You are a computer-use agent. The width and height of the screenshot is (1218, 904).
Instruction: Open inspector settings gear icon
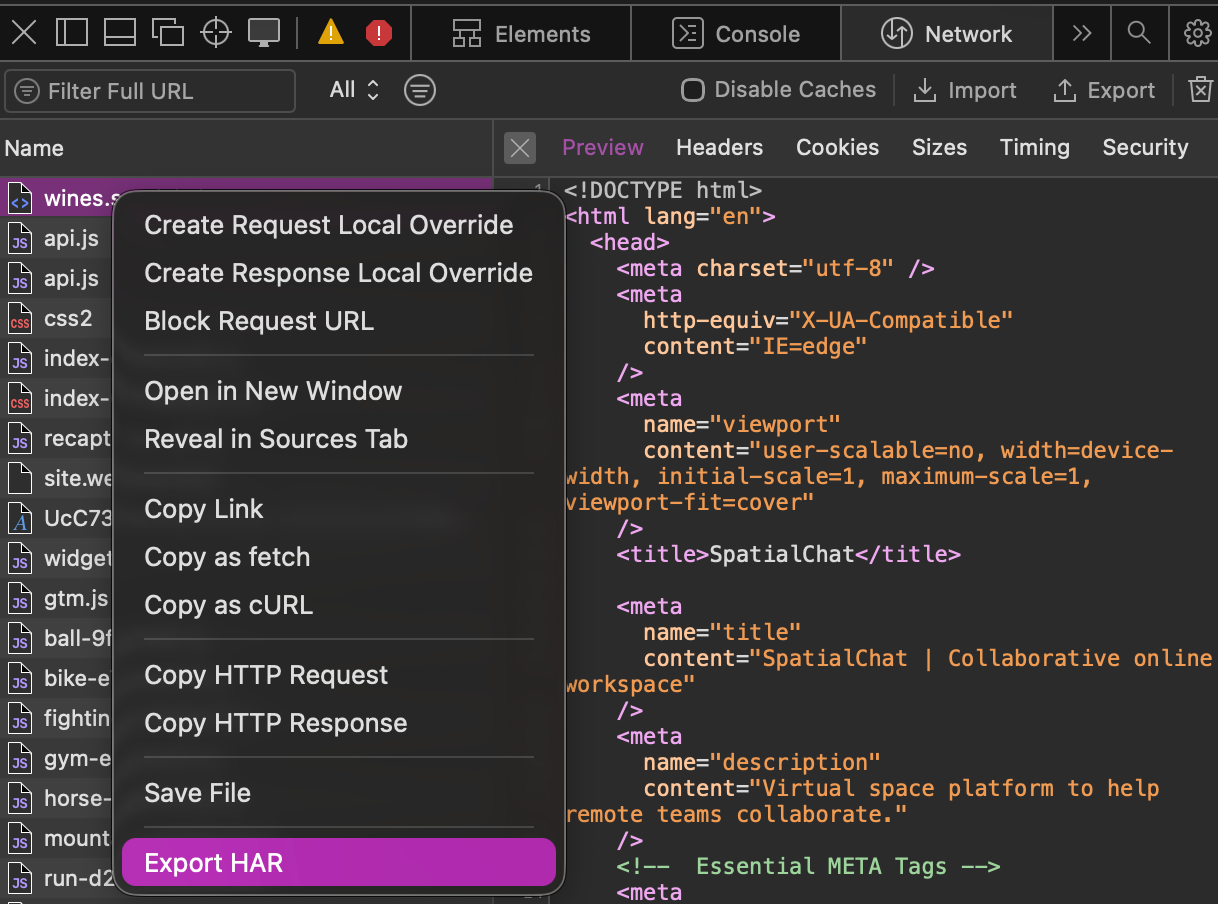[1197, 33]
